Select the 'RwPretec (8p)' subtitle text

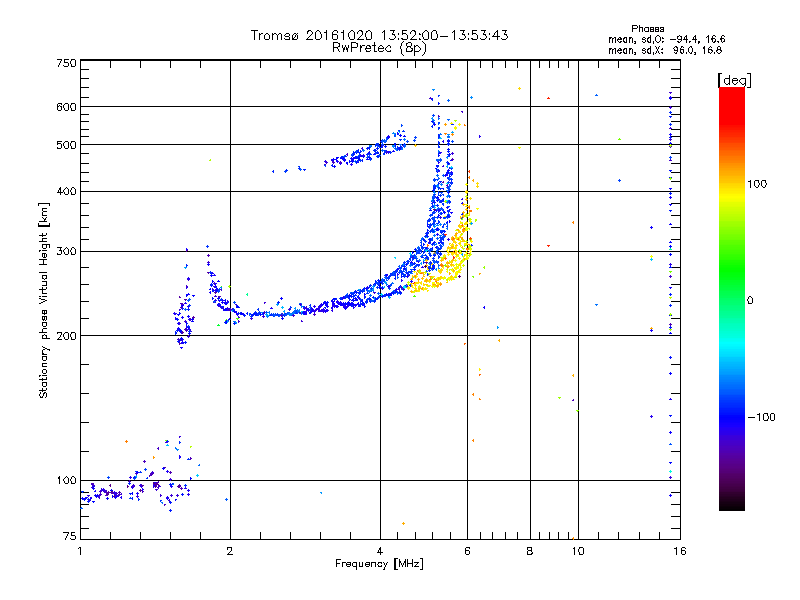tap(379, 48)
